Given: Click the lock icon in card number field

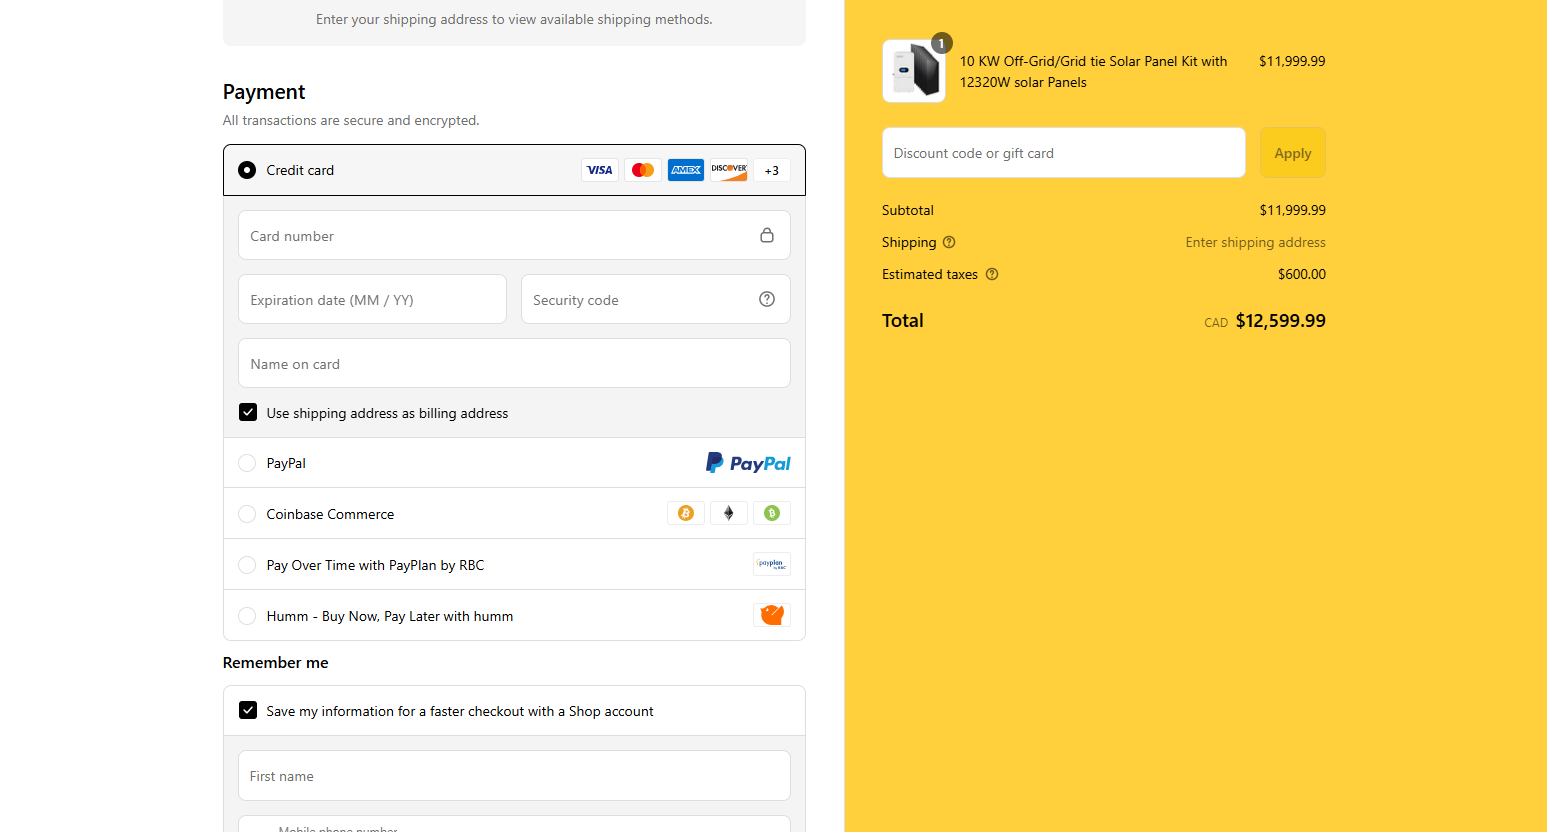Looking at the screenshot, I should (767, 235).
